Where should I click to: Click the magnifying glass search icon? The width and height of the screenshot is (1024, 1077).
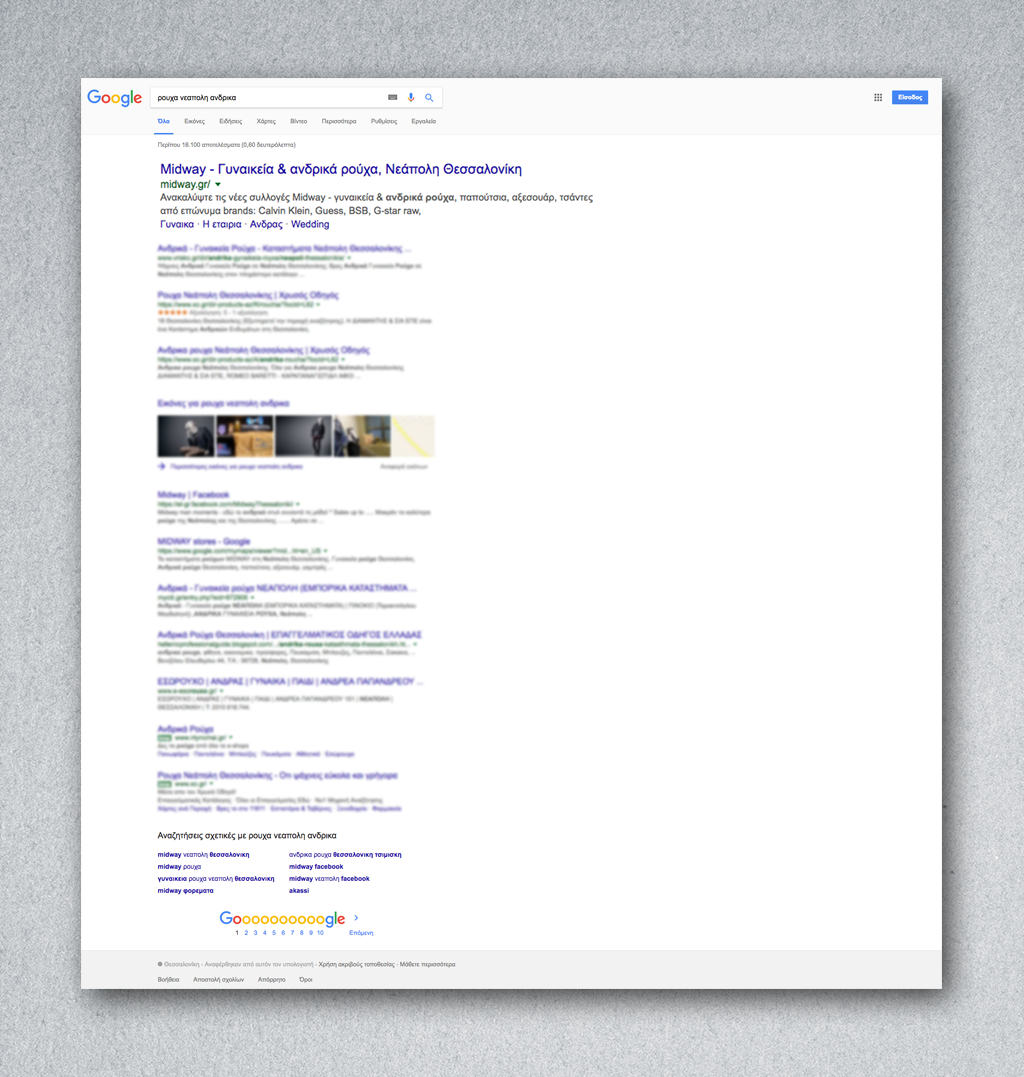tap(429, 97)
